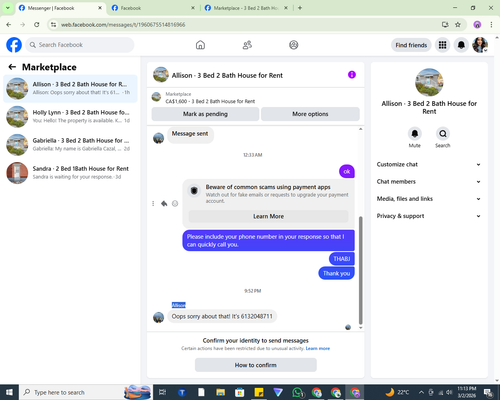
Task: Open Task View from taskbar
Action: tap(162, 392)
